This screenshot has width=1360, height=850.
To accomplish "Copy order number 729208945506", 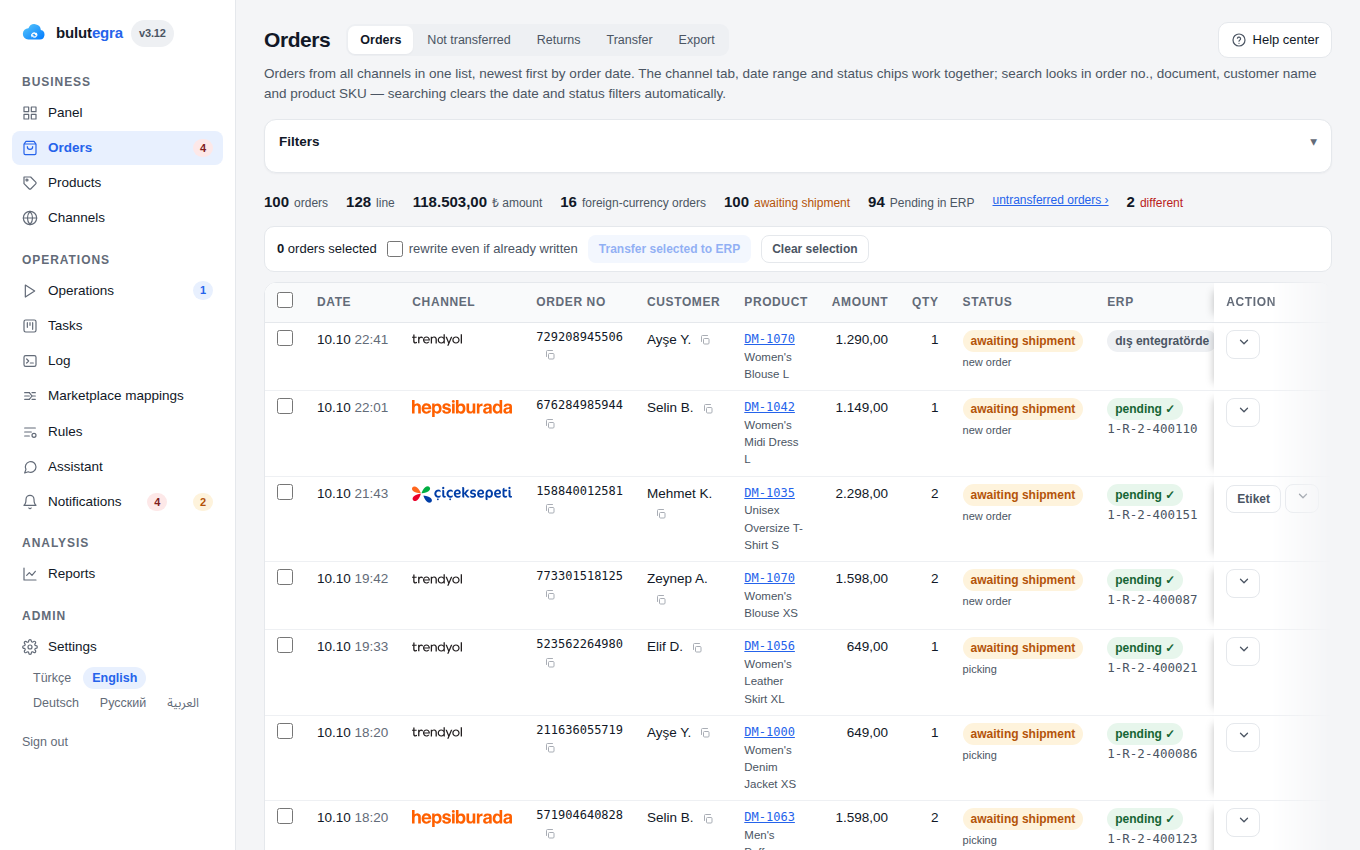I will [x=550, y=355].
